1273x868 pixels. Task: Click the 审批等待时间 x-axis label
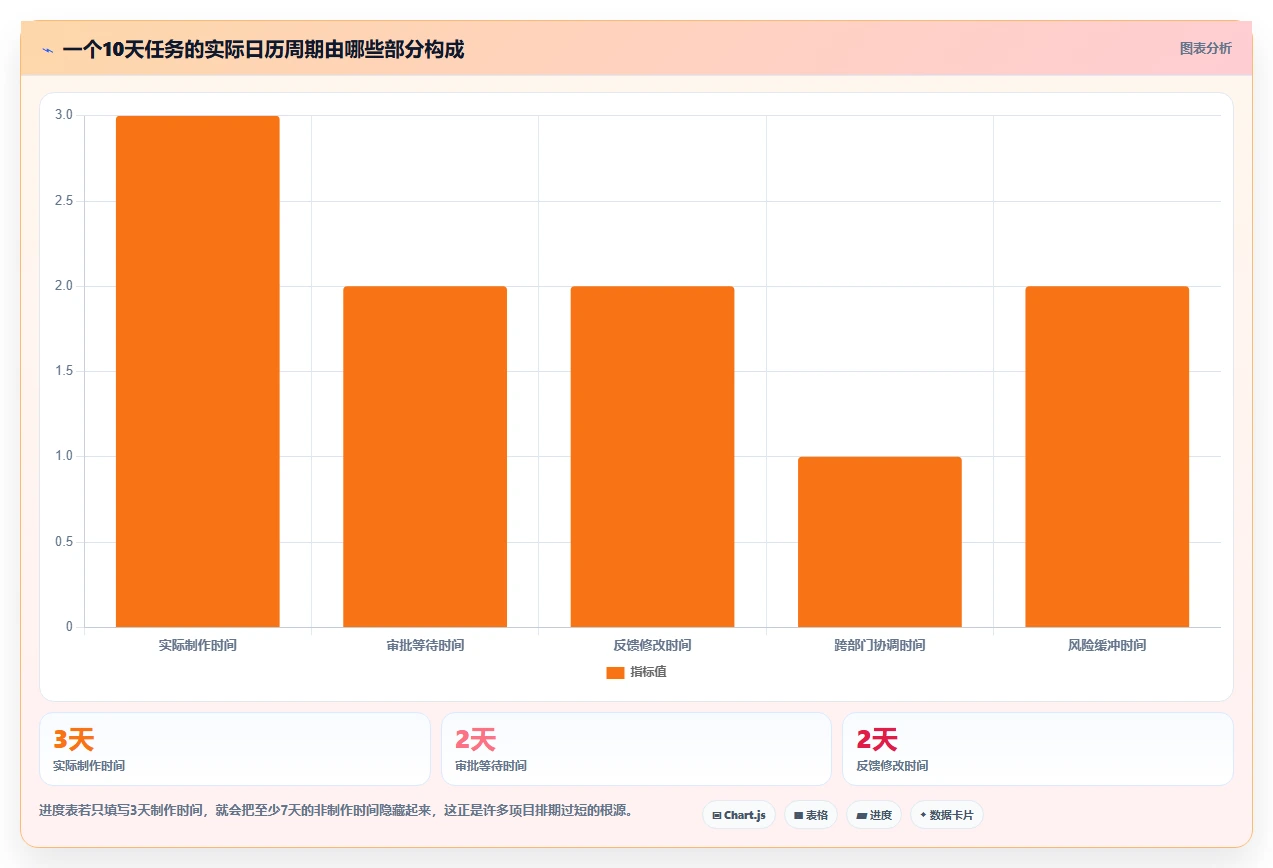tap(425, 645)
